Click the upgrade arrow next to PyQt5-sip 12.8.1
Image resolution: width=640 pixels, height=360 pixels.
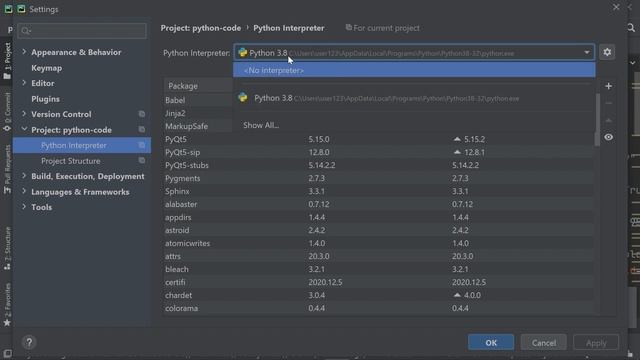pyautogui.click(x=457, y=152)
